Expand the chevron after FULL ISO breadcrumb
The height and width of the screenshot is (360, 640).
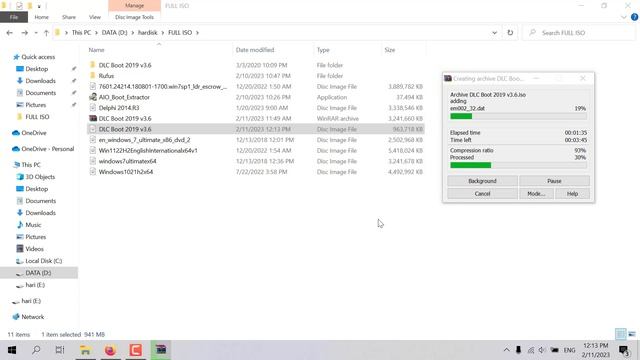tap(197, 33)
